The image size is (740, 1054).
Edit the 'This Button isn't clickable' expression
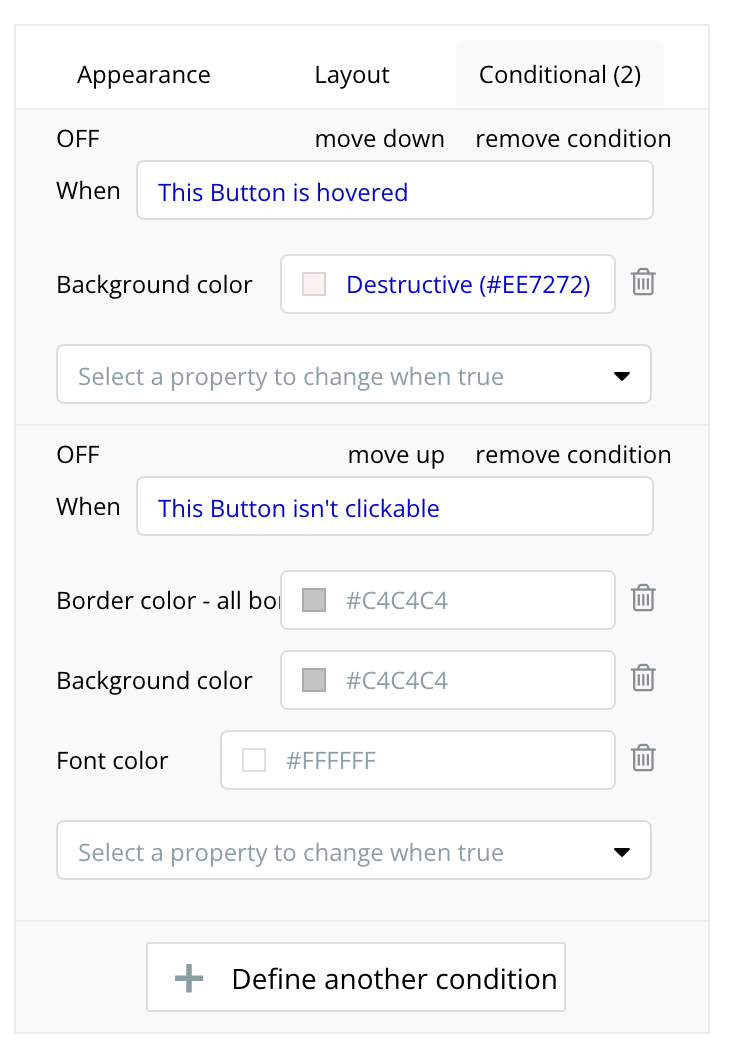coord(394,507)
